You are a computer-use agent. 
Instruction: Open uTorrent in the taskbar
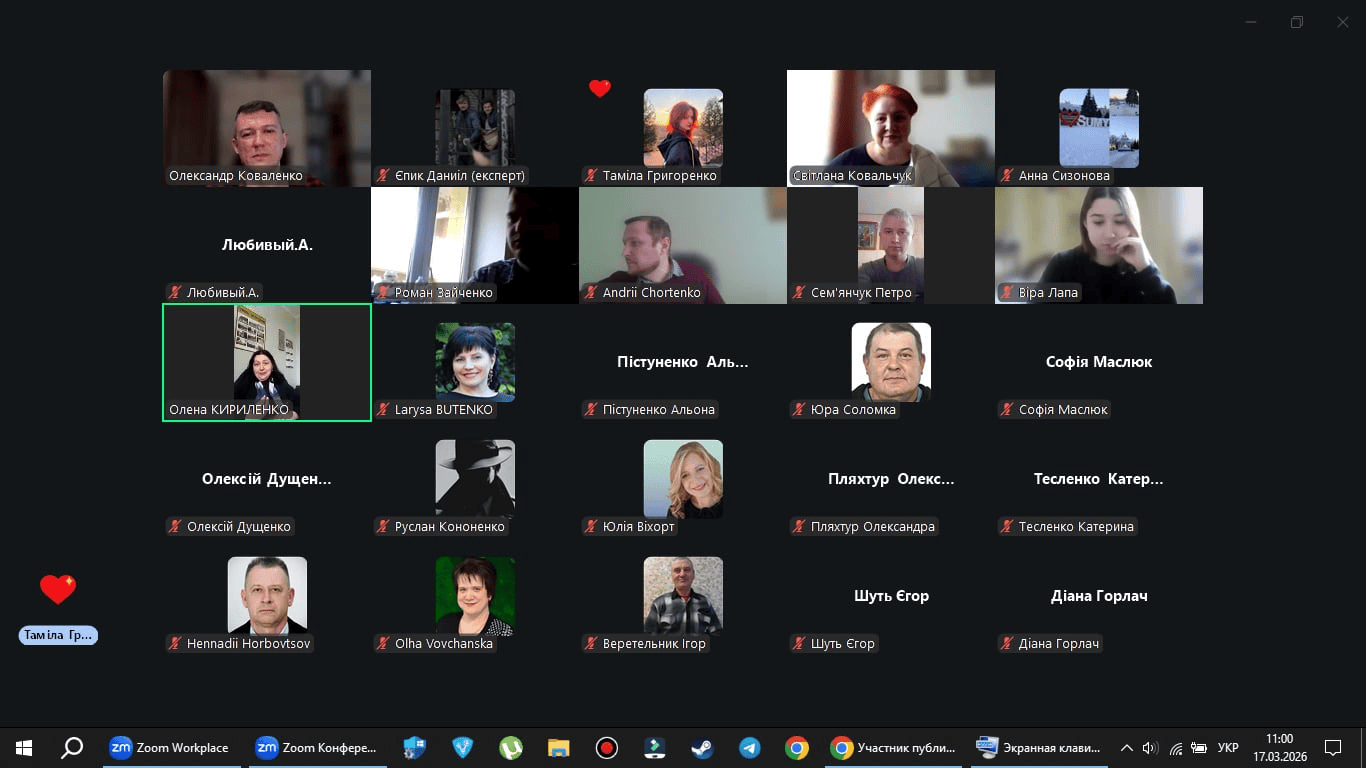point(511,748)
